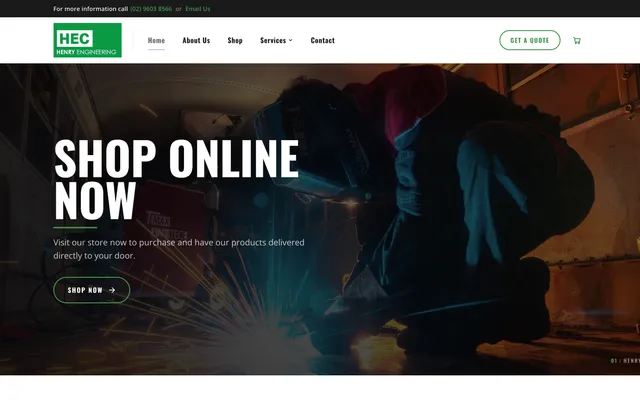The width and height of the screenshot is (640, 400).
Task: Click the Email Us link
Action: tap(198, 9)
